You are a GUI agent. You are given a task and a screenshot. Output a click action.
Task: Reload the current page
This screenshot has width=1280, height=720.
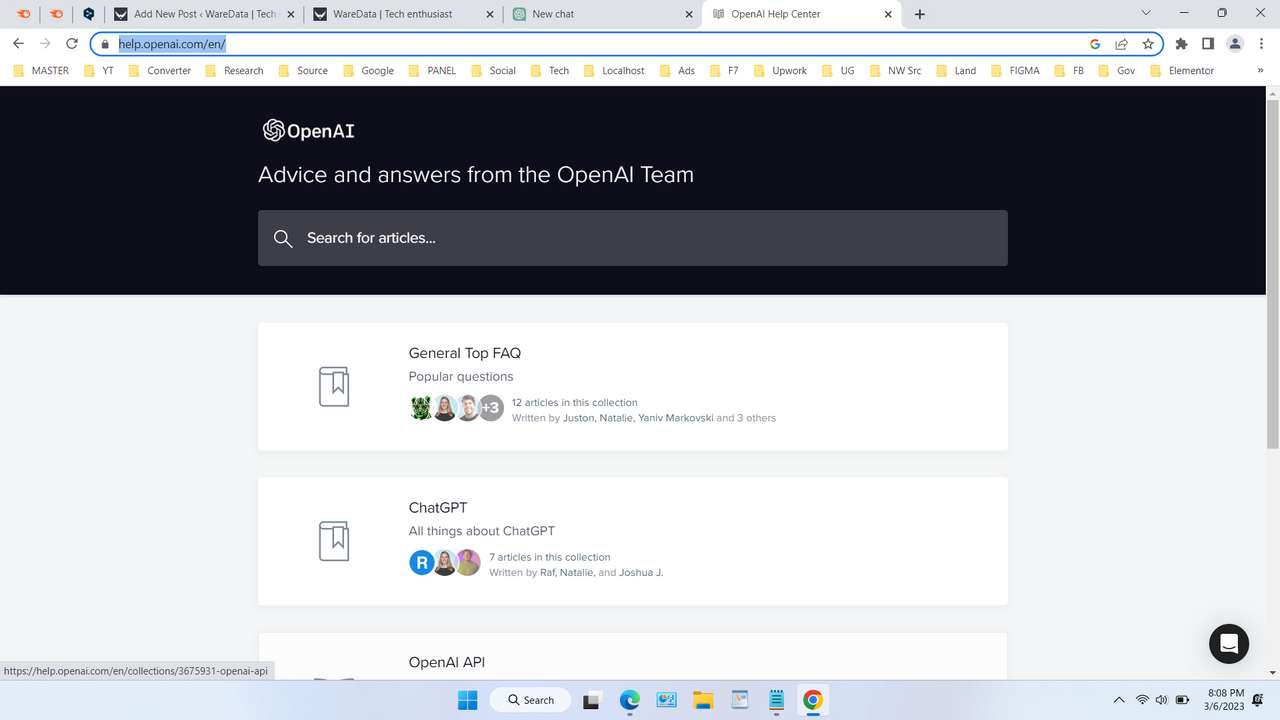point(70,43)
